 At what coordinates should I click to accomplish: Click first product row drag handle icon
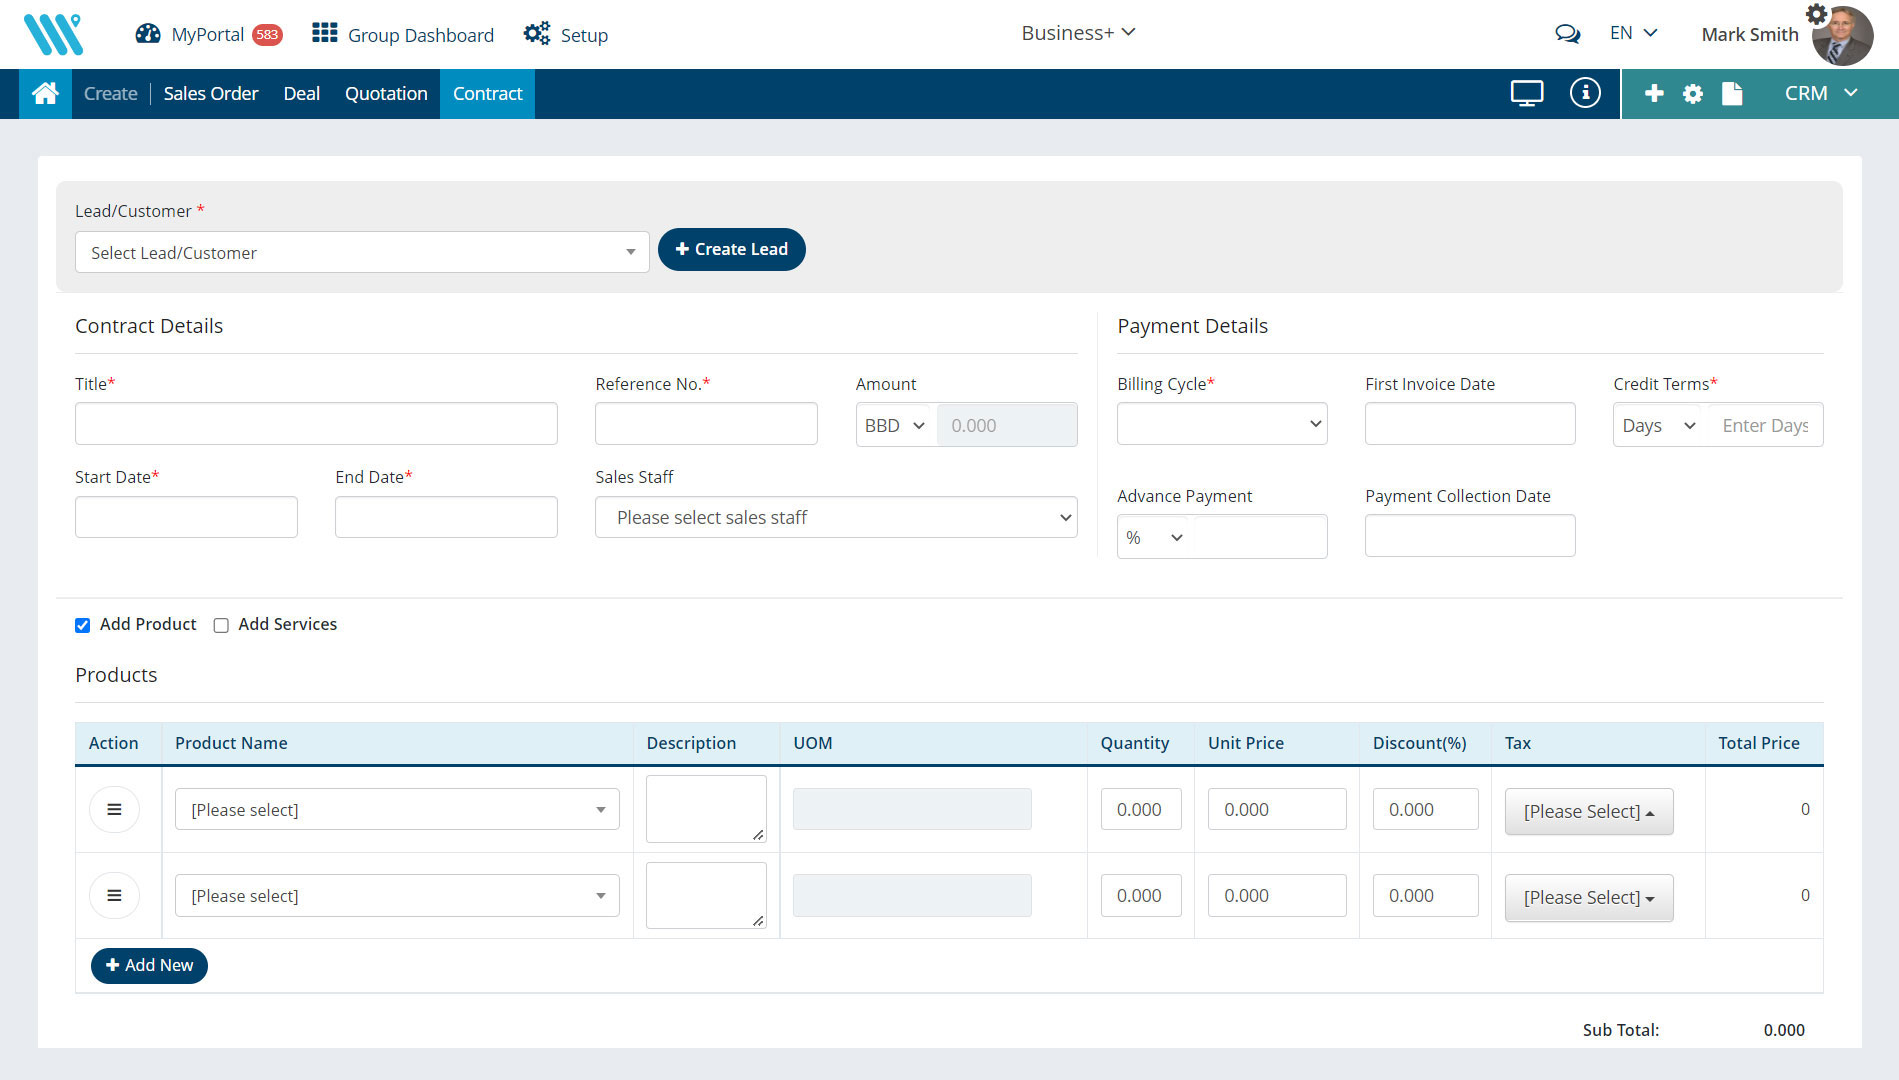[x=114, y=809]
